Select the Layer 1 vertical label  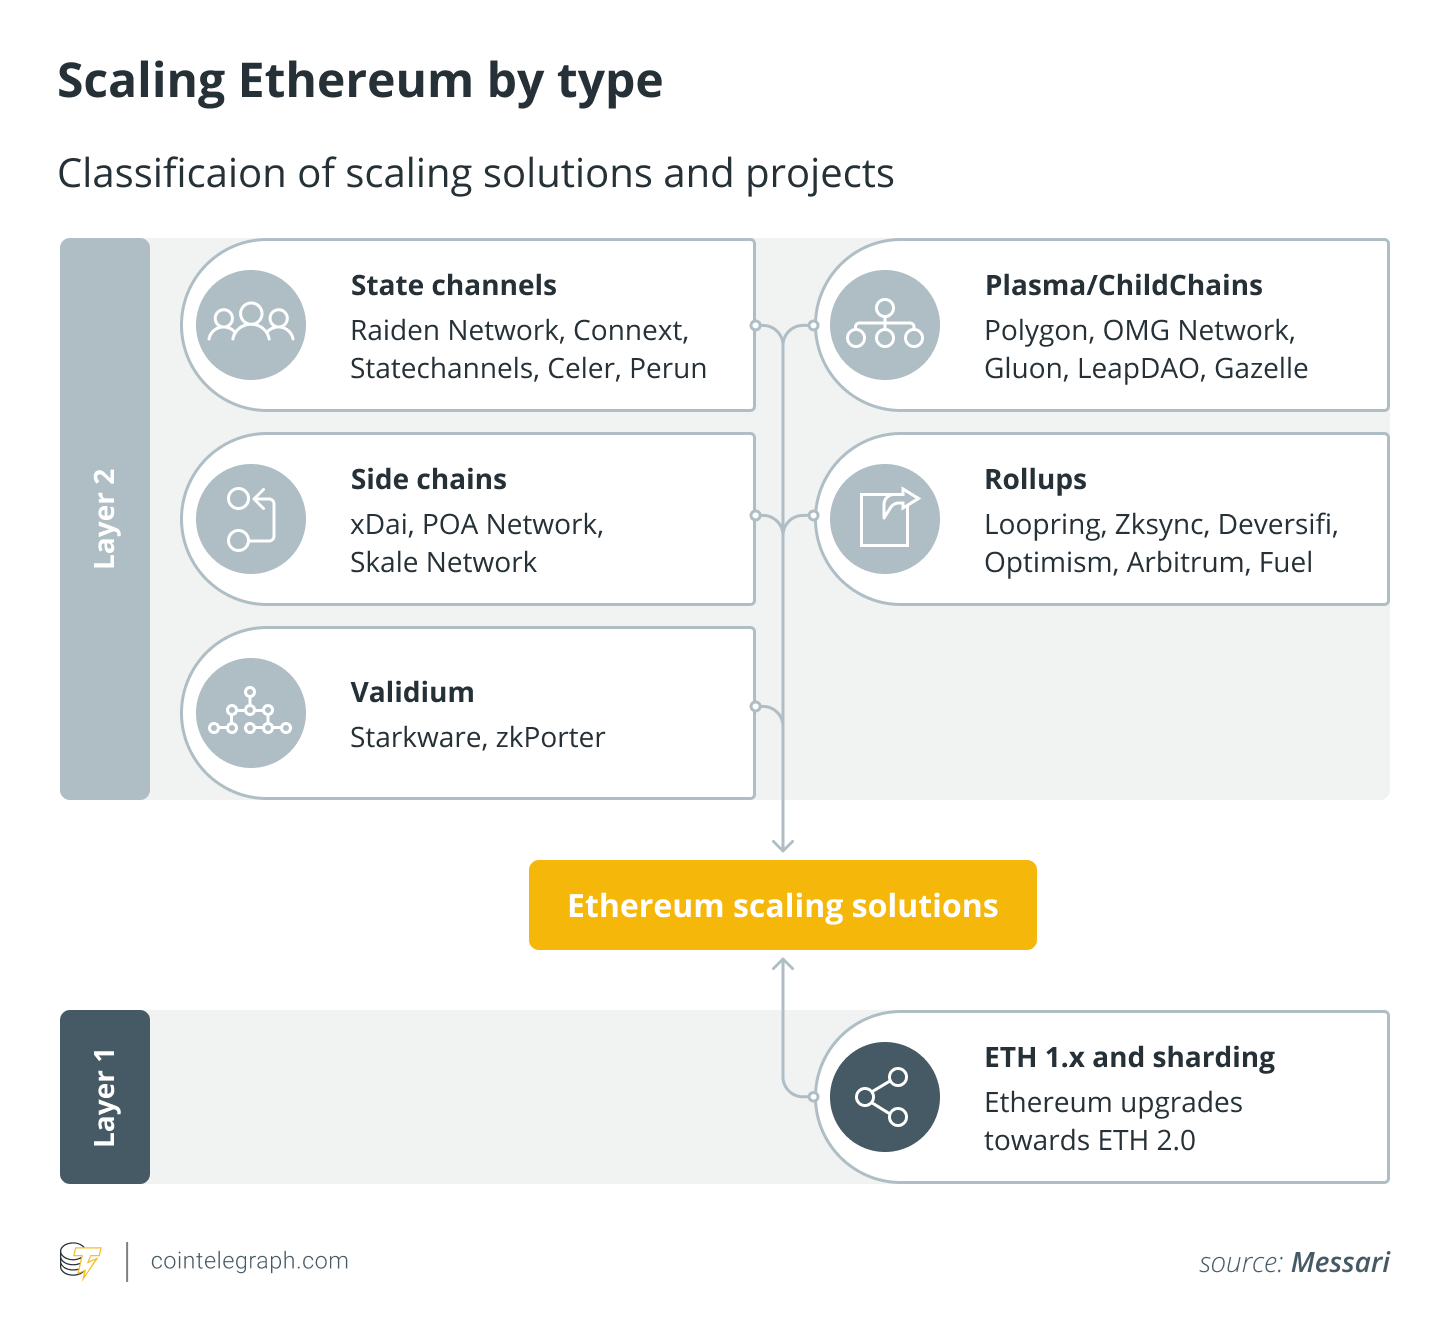click(104, 1097)
